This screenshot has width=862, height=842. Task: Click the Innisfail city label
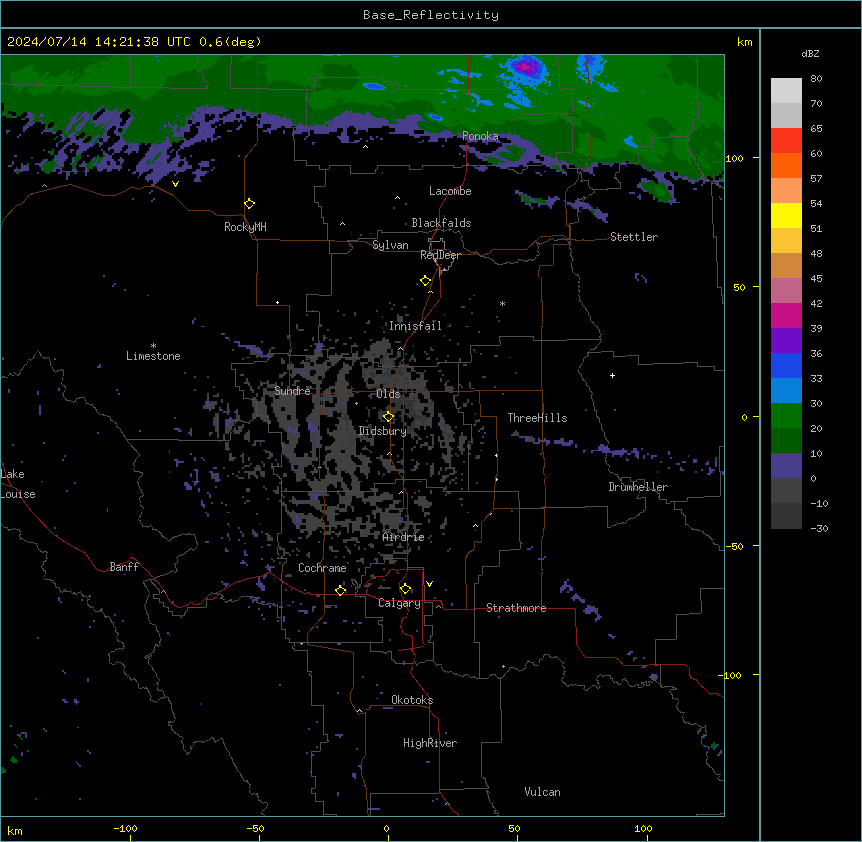(415, 326)
